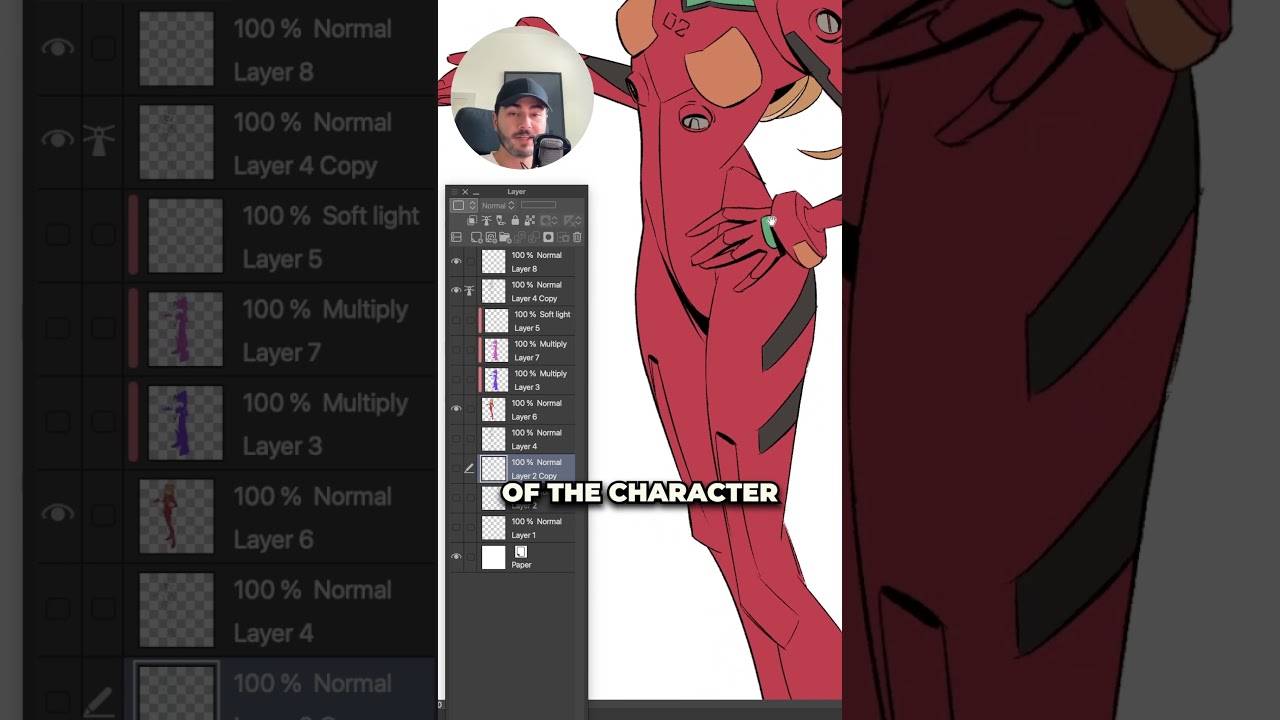Show Layer 3 visibility box in centre Layer panel
This screenshot has height=720, width=1280.
tap(456, 380)
